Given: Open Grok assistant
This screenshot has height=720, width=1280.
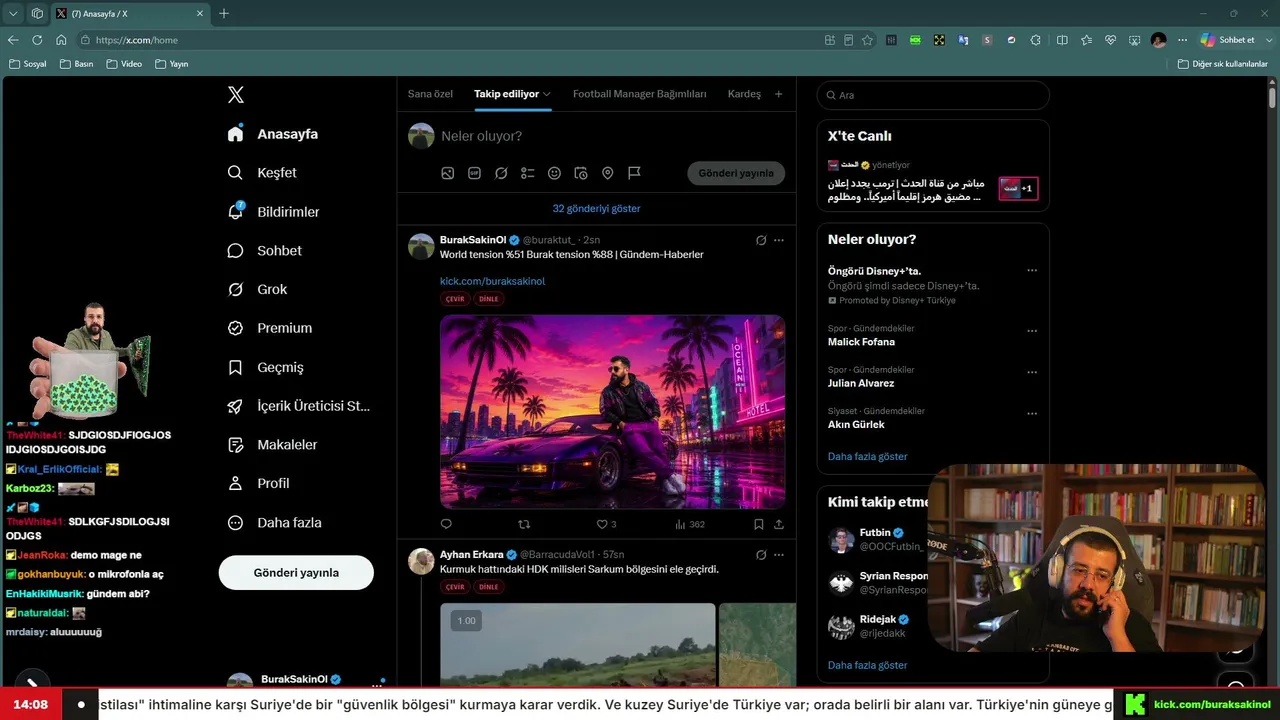Looking at the screenshot, I should 258,289.
